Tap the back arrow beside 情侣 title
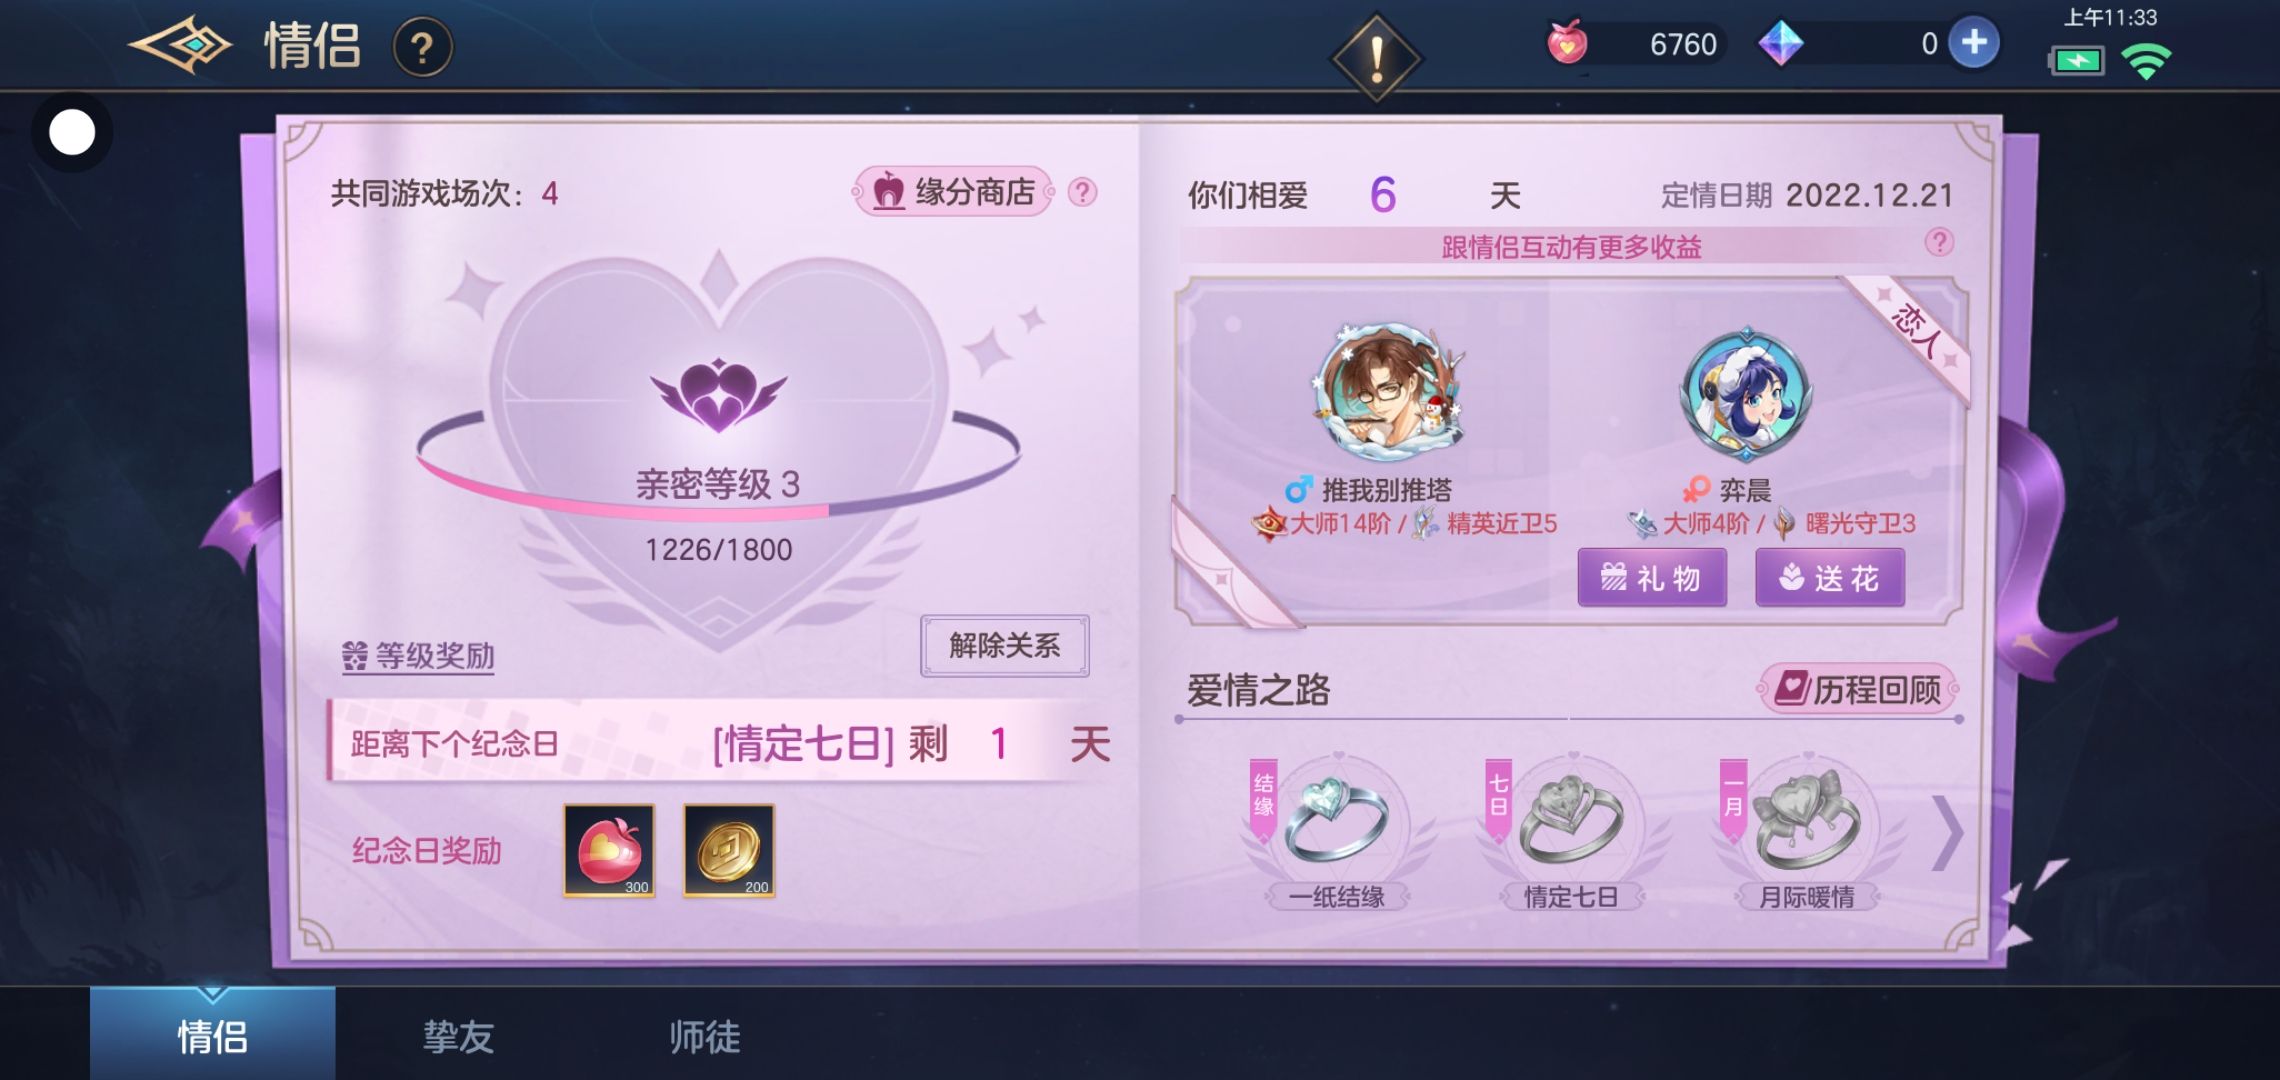This screenshot has width=2280, height=1080. [180, 45]
